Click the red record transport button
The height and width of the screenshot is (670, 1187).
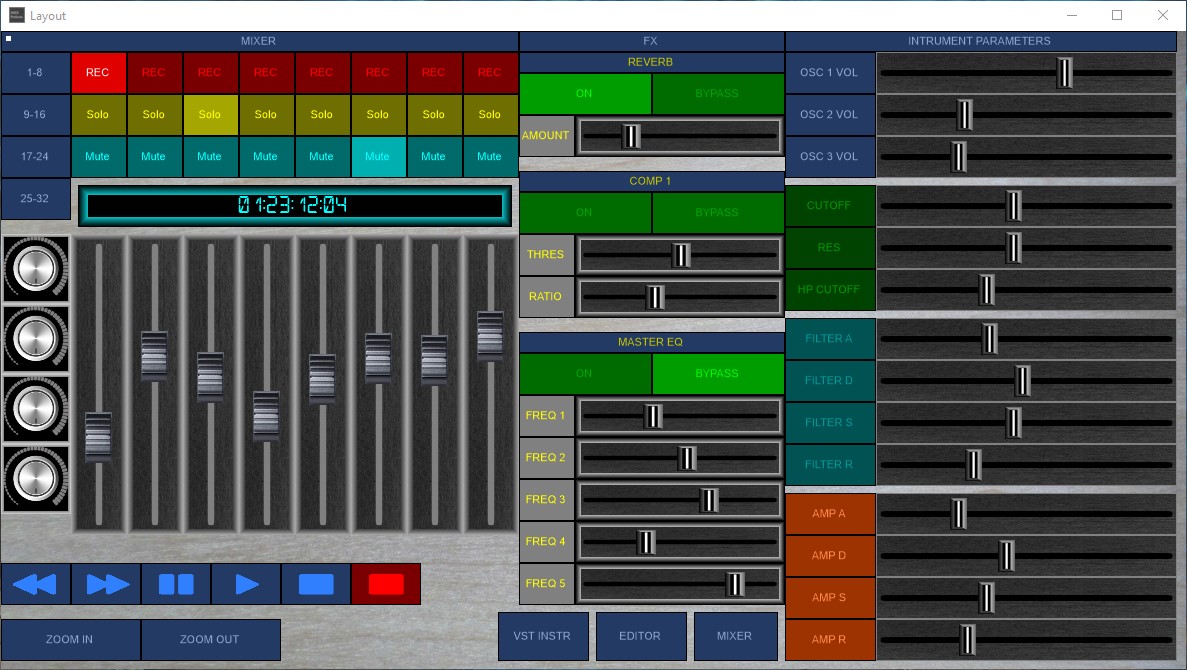pyautogui.click(x=386, y=584)
